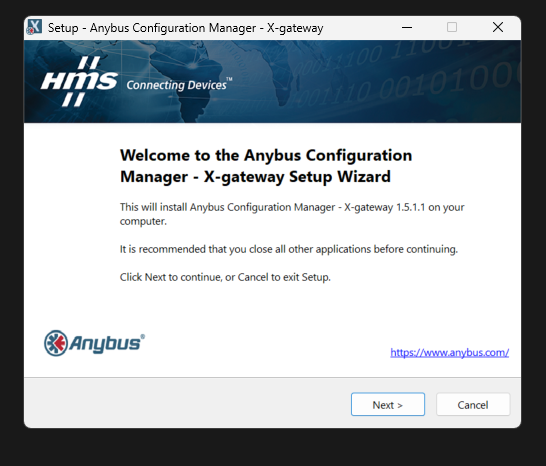Image resolution: width=546 pixels, height=466 pixels.
Task: Click the Welcome heading text
Action: tap(266, 166)
